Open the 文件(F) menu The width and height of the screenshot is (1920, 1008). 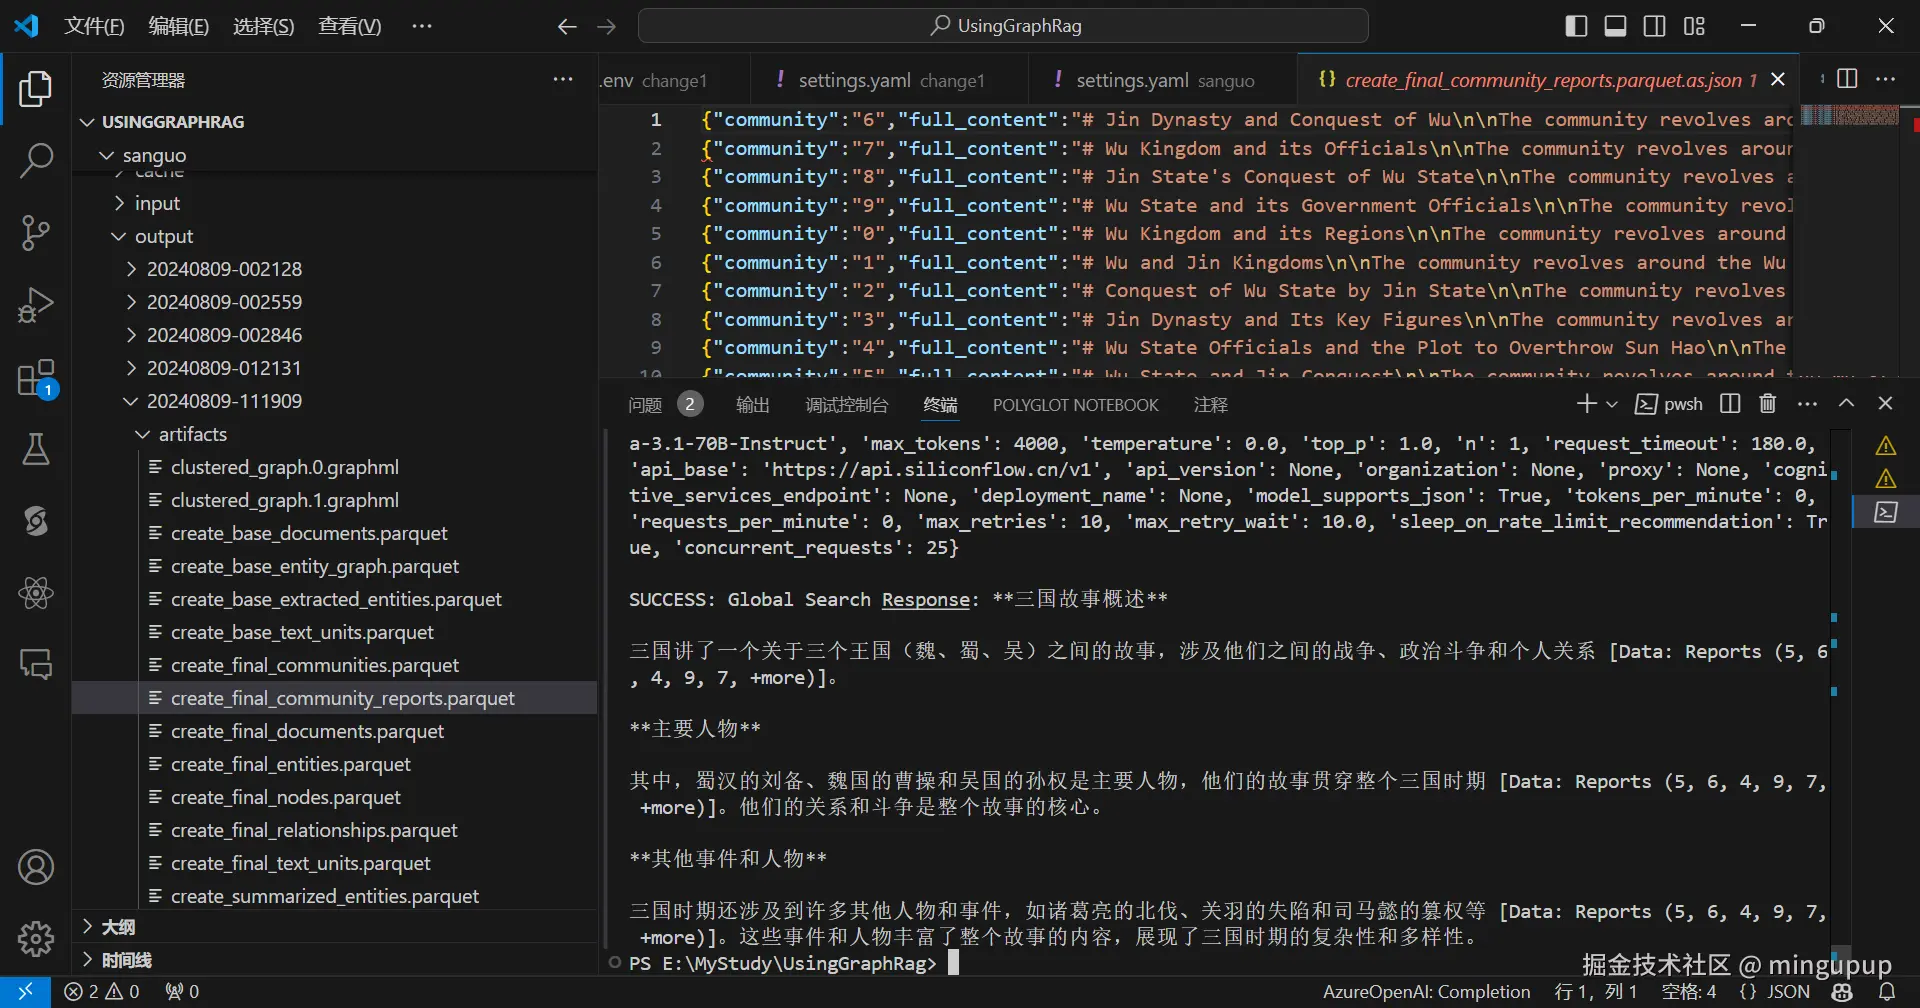(x=94, y=26)
